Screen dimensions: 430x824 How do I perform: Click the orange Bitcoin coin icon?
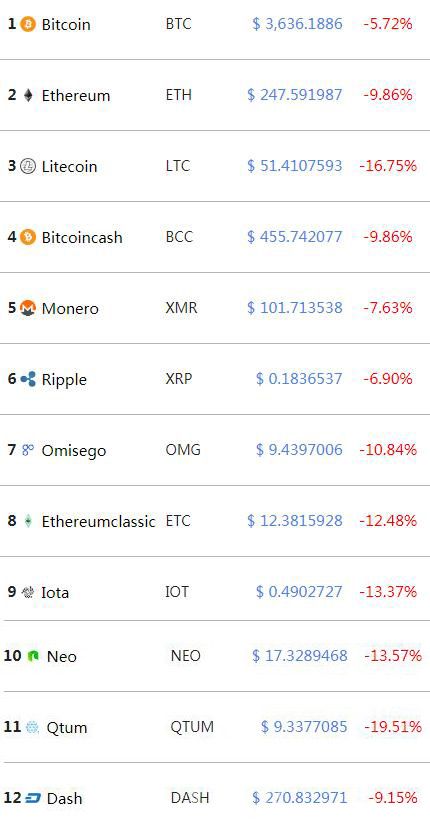pyautogui.click(x=28, y=24)
